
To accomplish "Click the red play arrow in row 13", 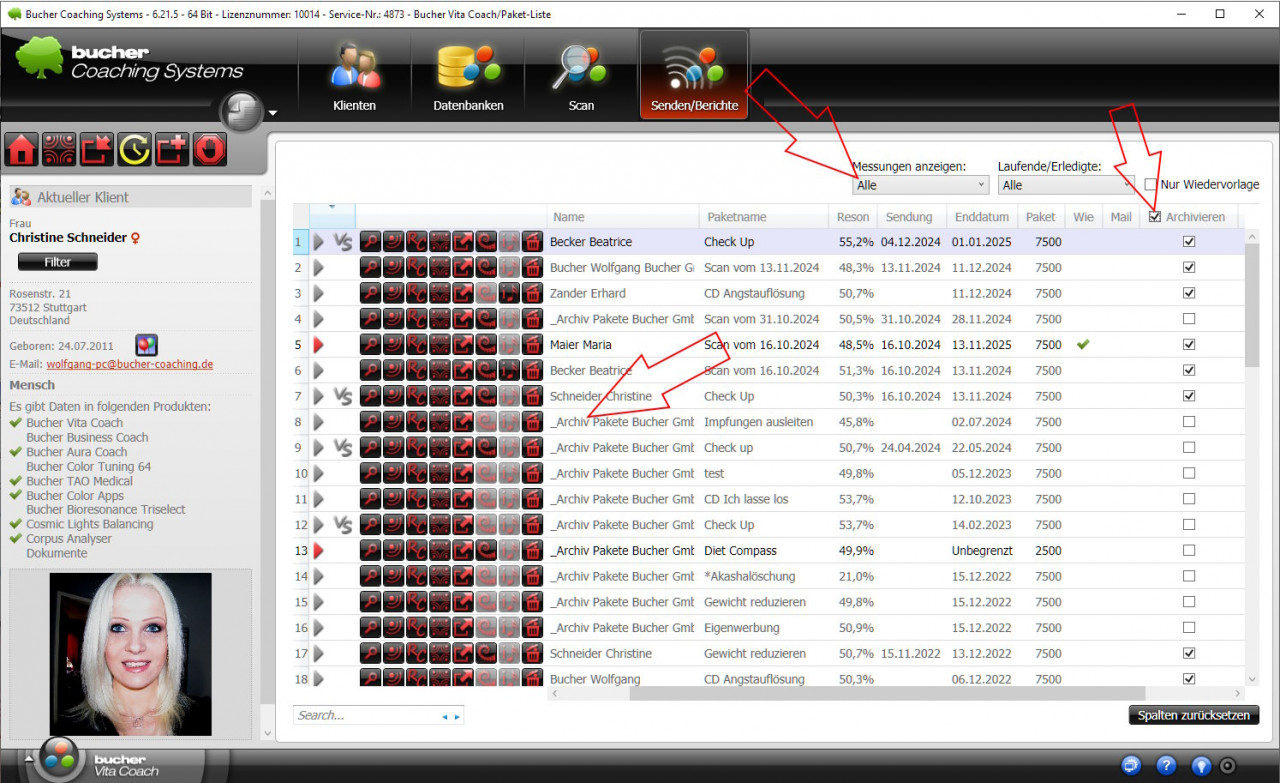I will click(319, 551).
